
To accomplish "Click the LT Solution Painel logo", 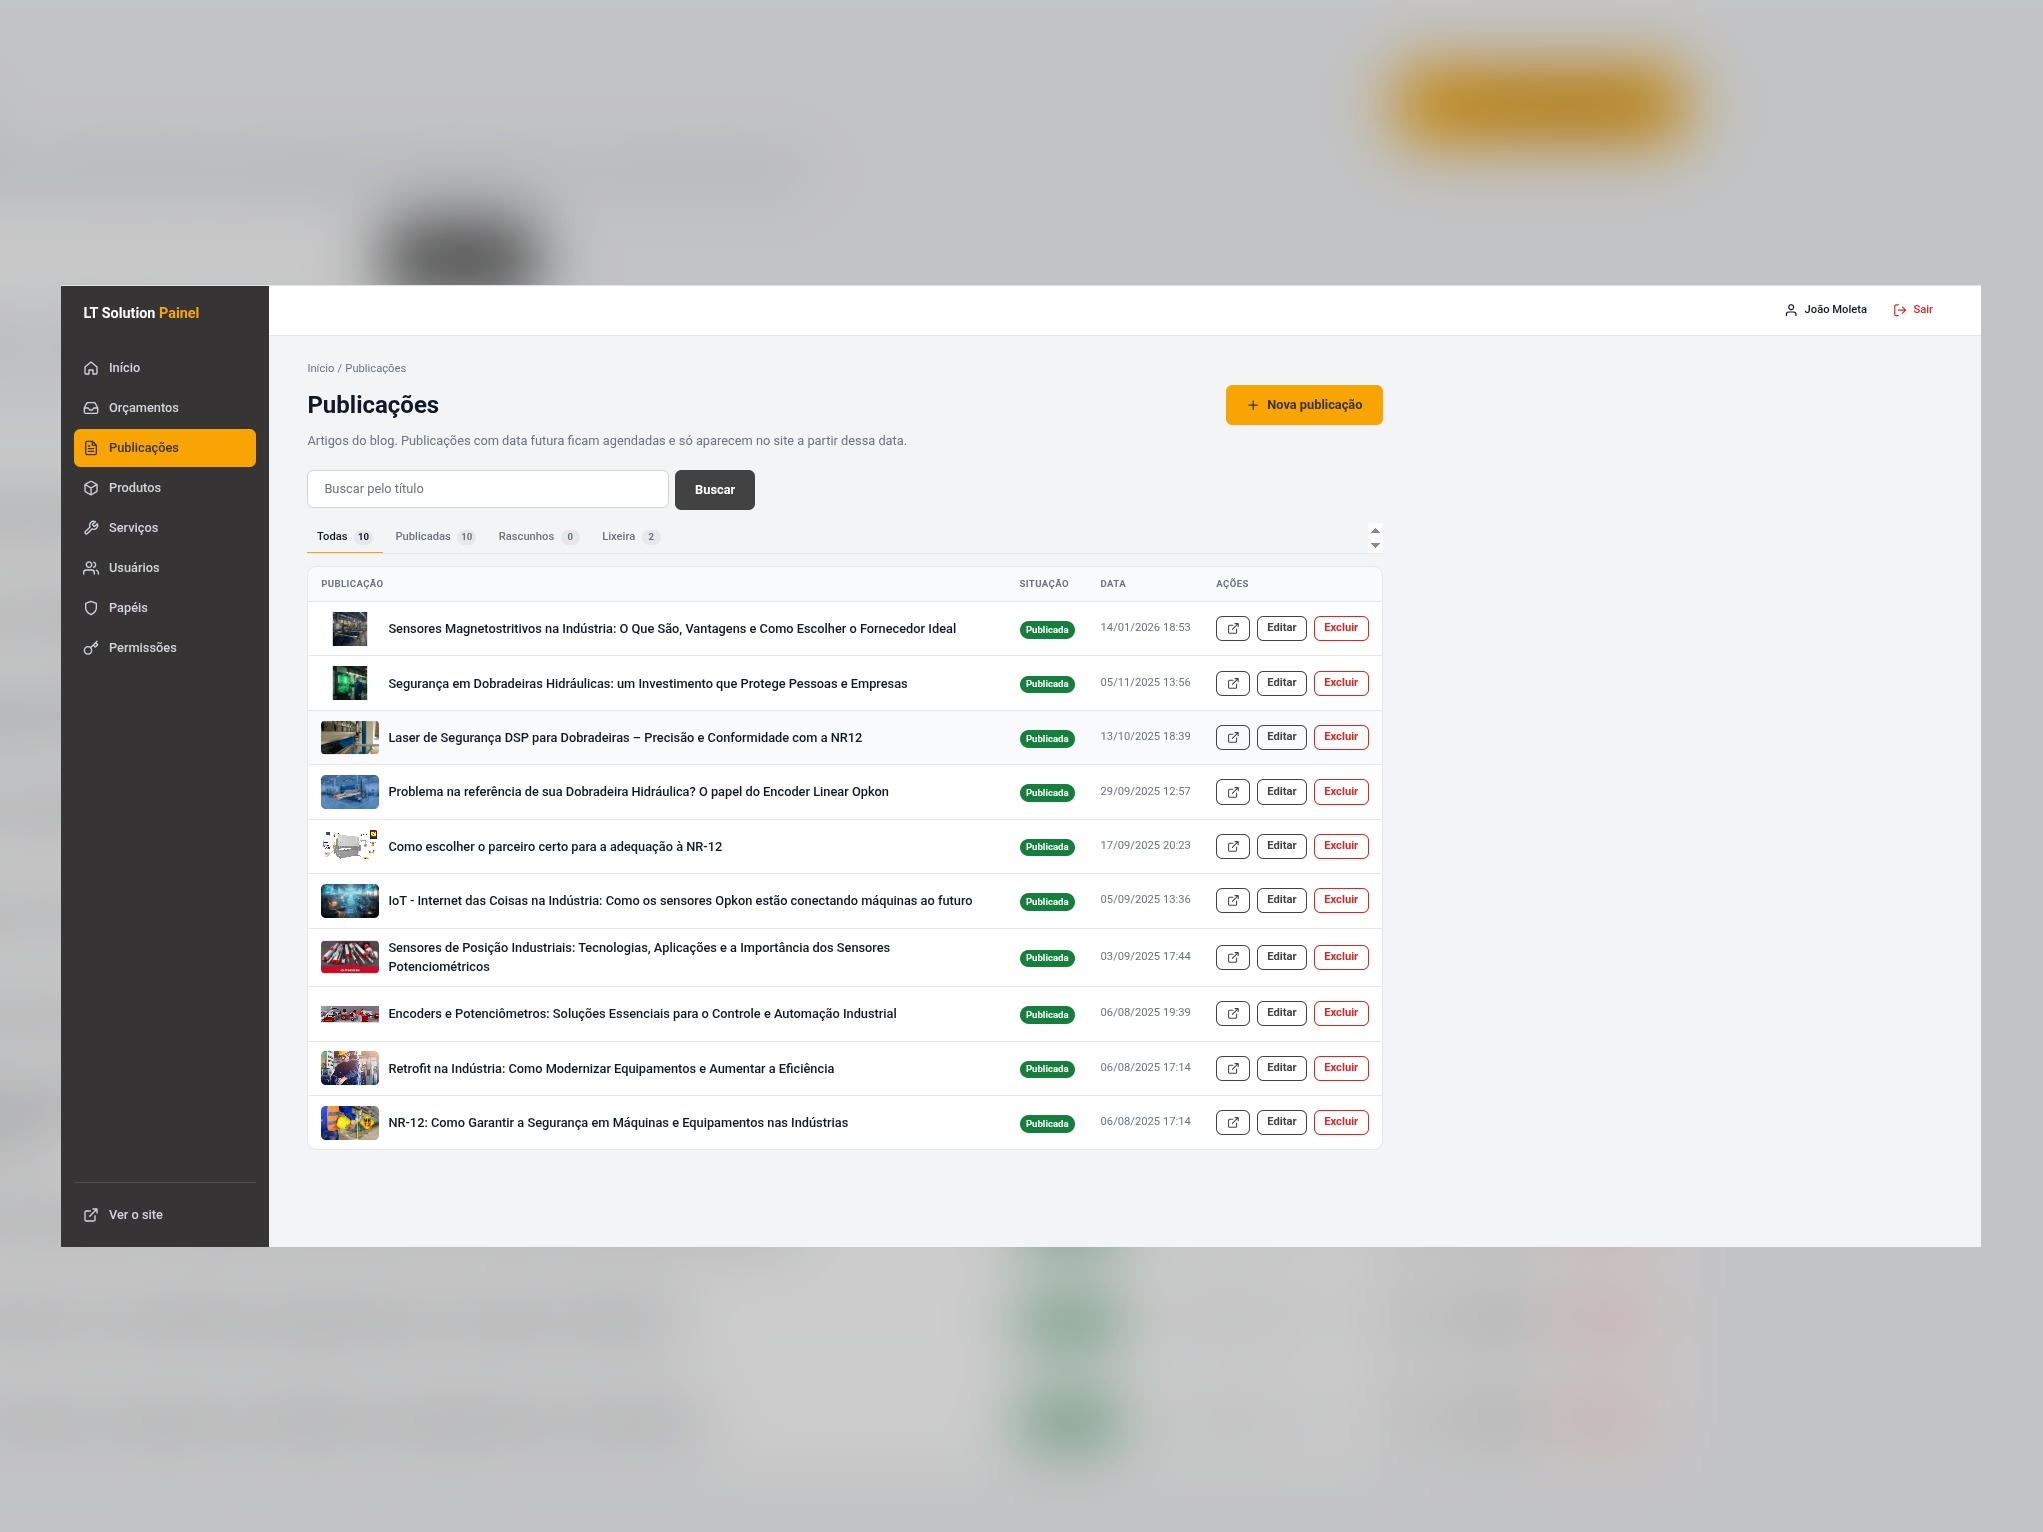I will tap(141, 313).
